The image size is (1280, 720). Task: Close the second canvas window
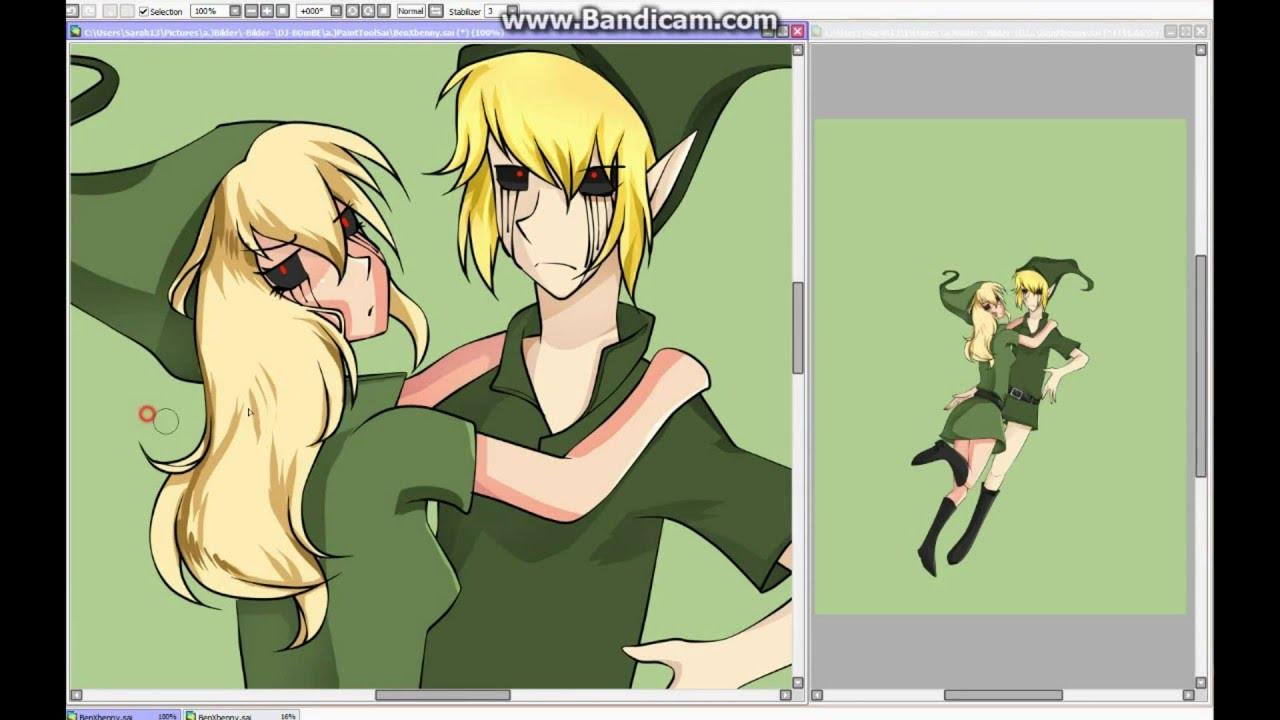[1200, 31]
